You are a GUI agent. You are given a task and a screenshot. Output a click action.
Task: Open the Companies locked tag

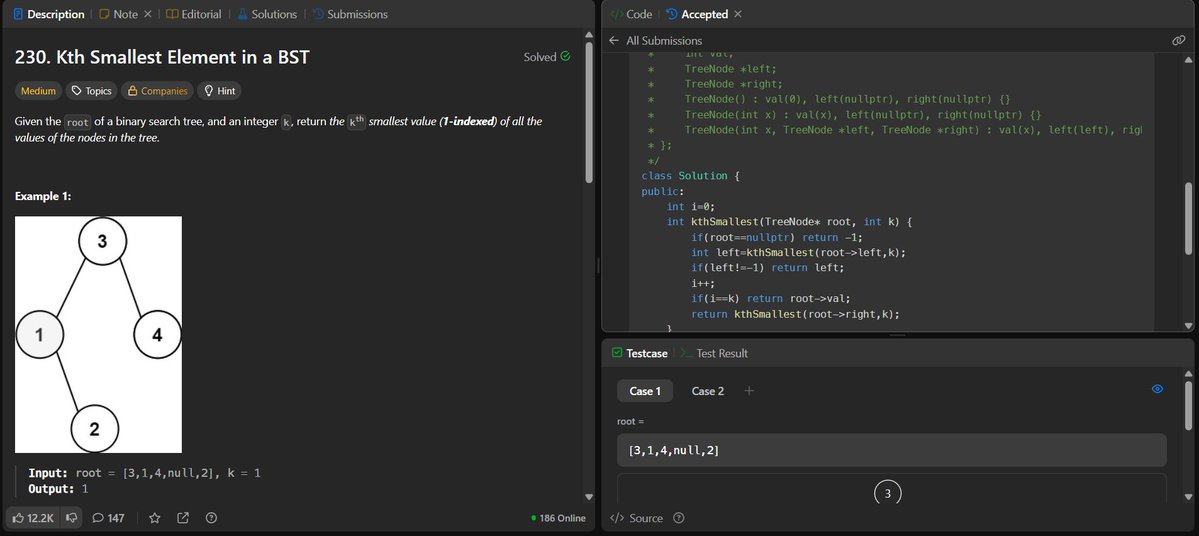157,91
